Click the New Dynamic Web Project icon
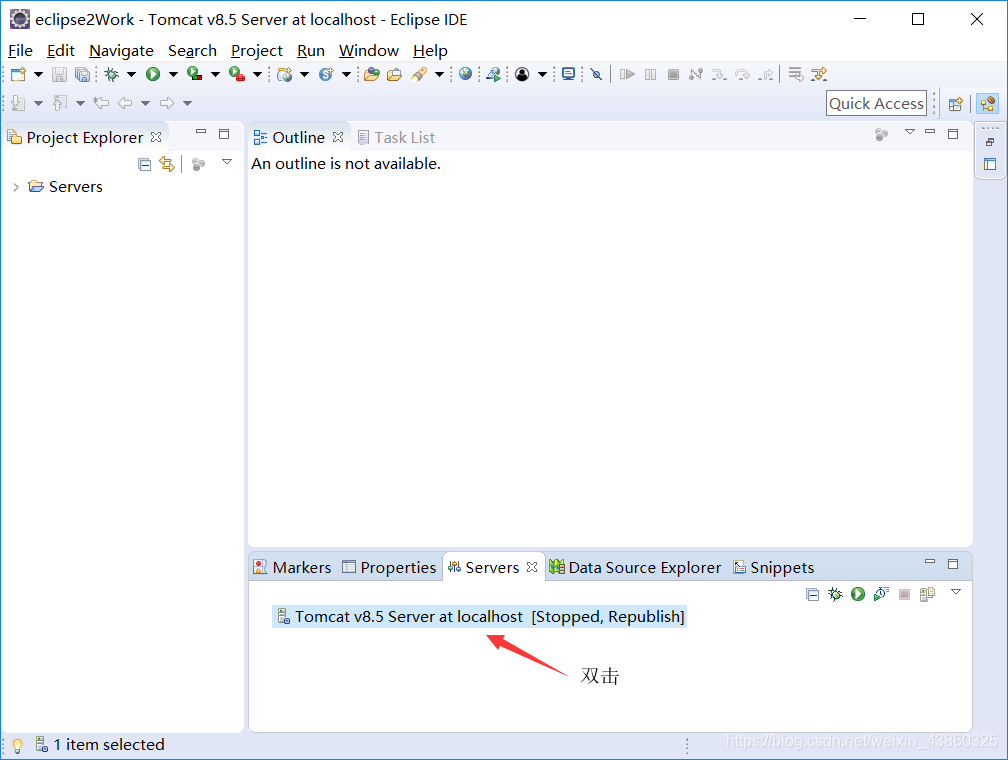1008x760 pixels. tap(284, 75)
